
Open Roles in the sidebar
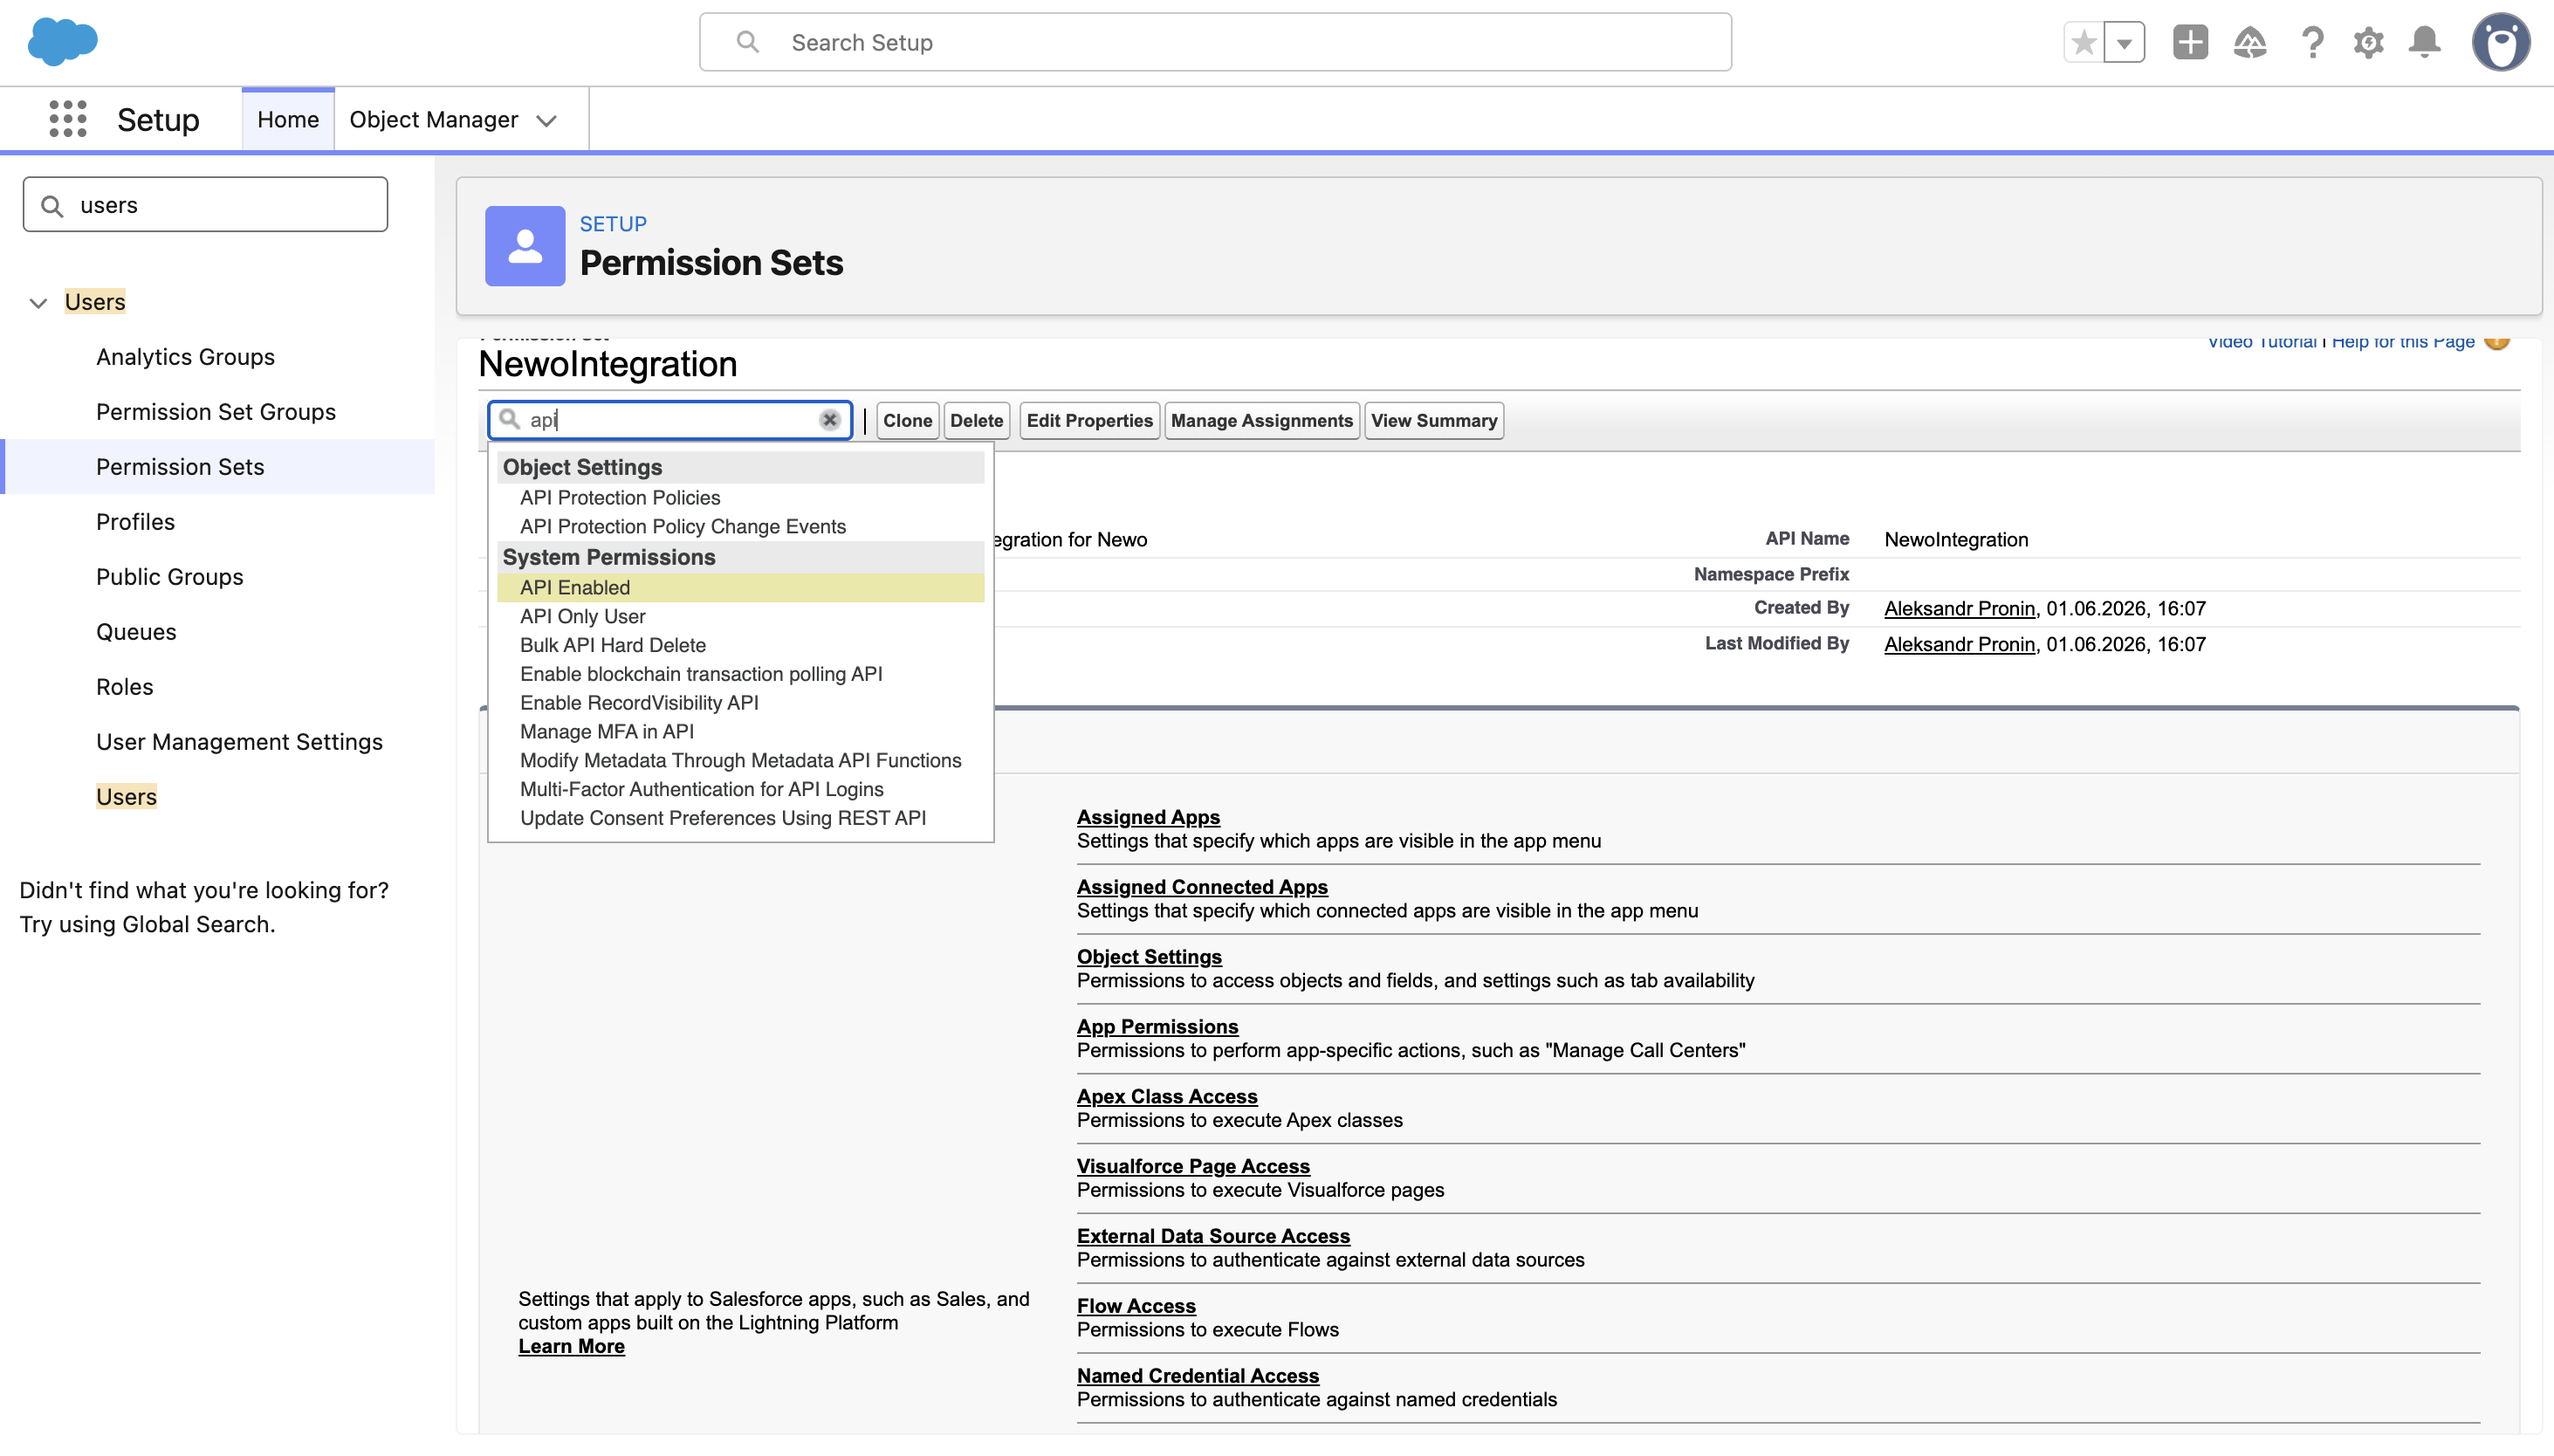click(125, 687)
